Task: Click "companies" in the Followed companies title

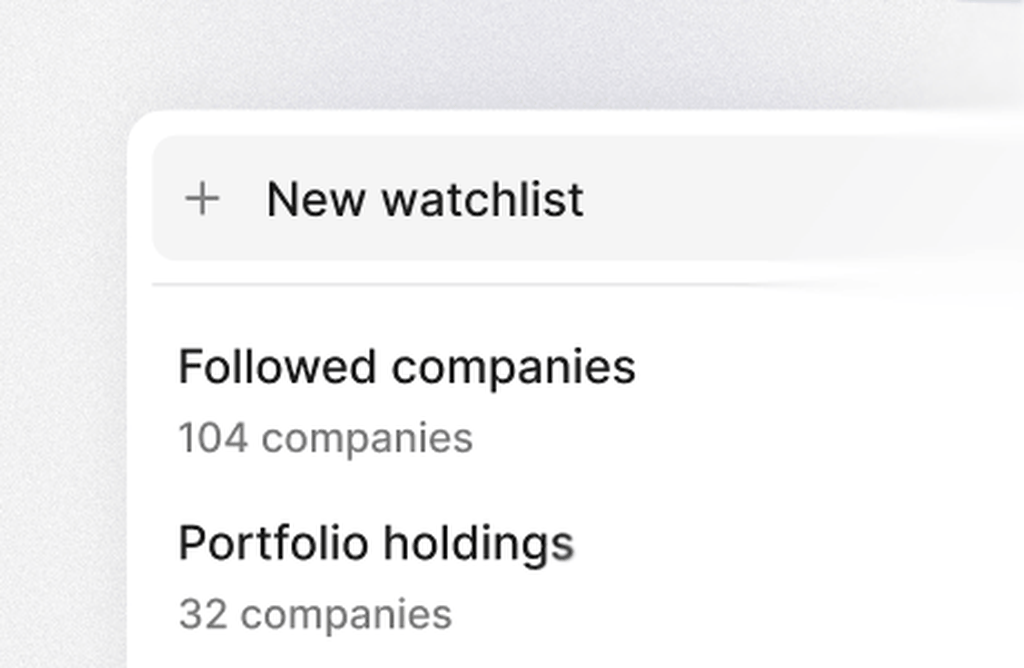Action: click(x=513, y=369)
